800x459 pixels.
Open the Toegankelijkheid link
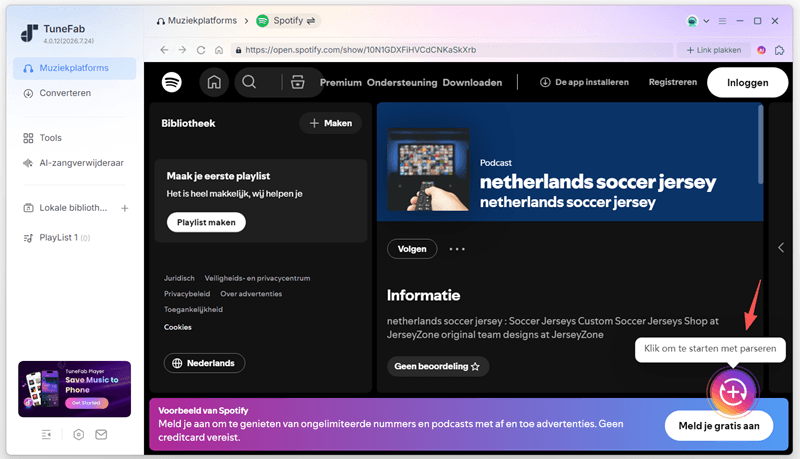click(193, 310)
